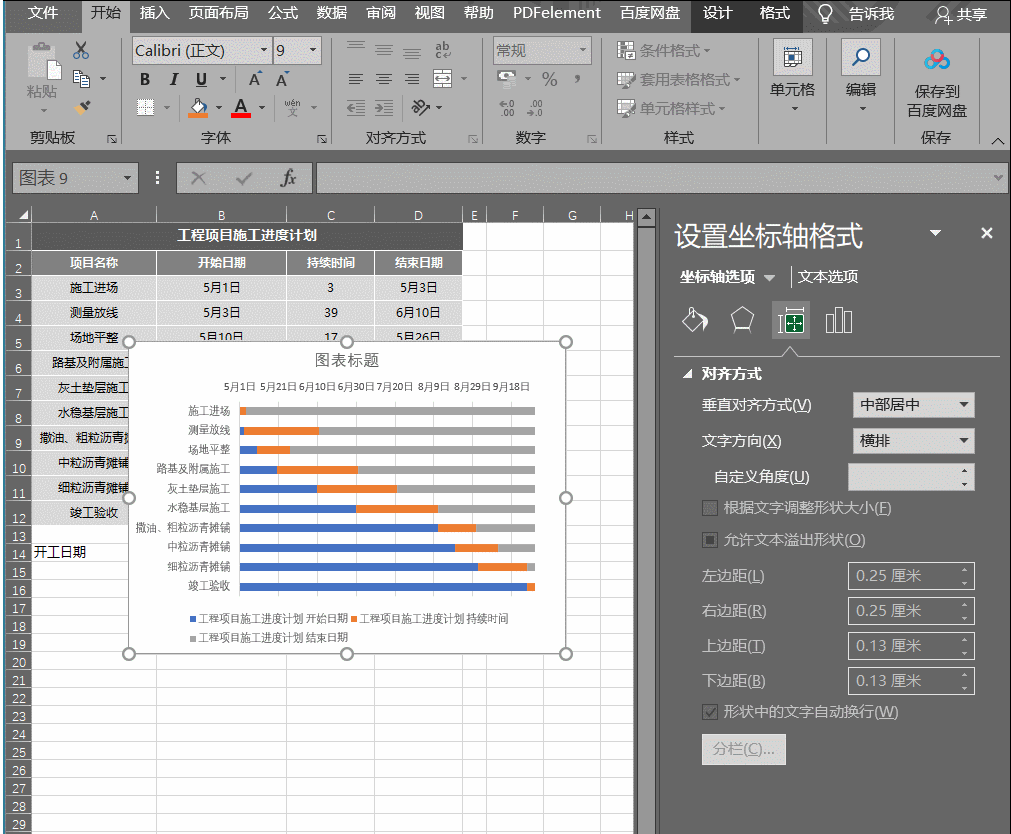This screenshot has width=1011, height=834.
Task: Toggle Bold formatting
Action: pyautogui.click(x=145, y=79)
